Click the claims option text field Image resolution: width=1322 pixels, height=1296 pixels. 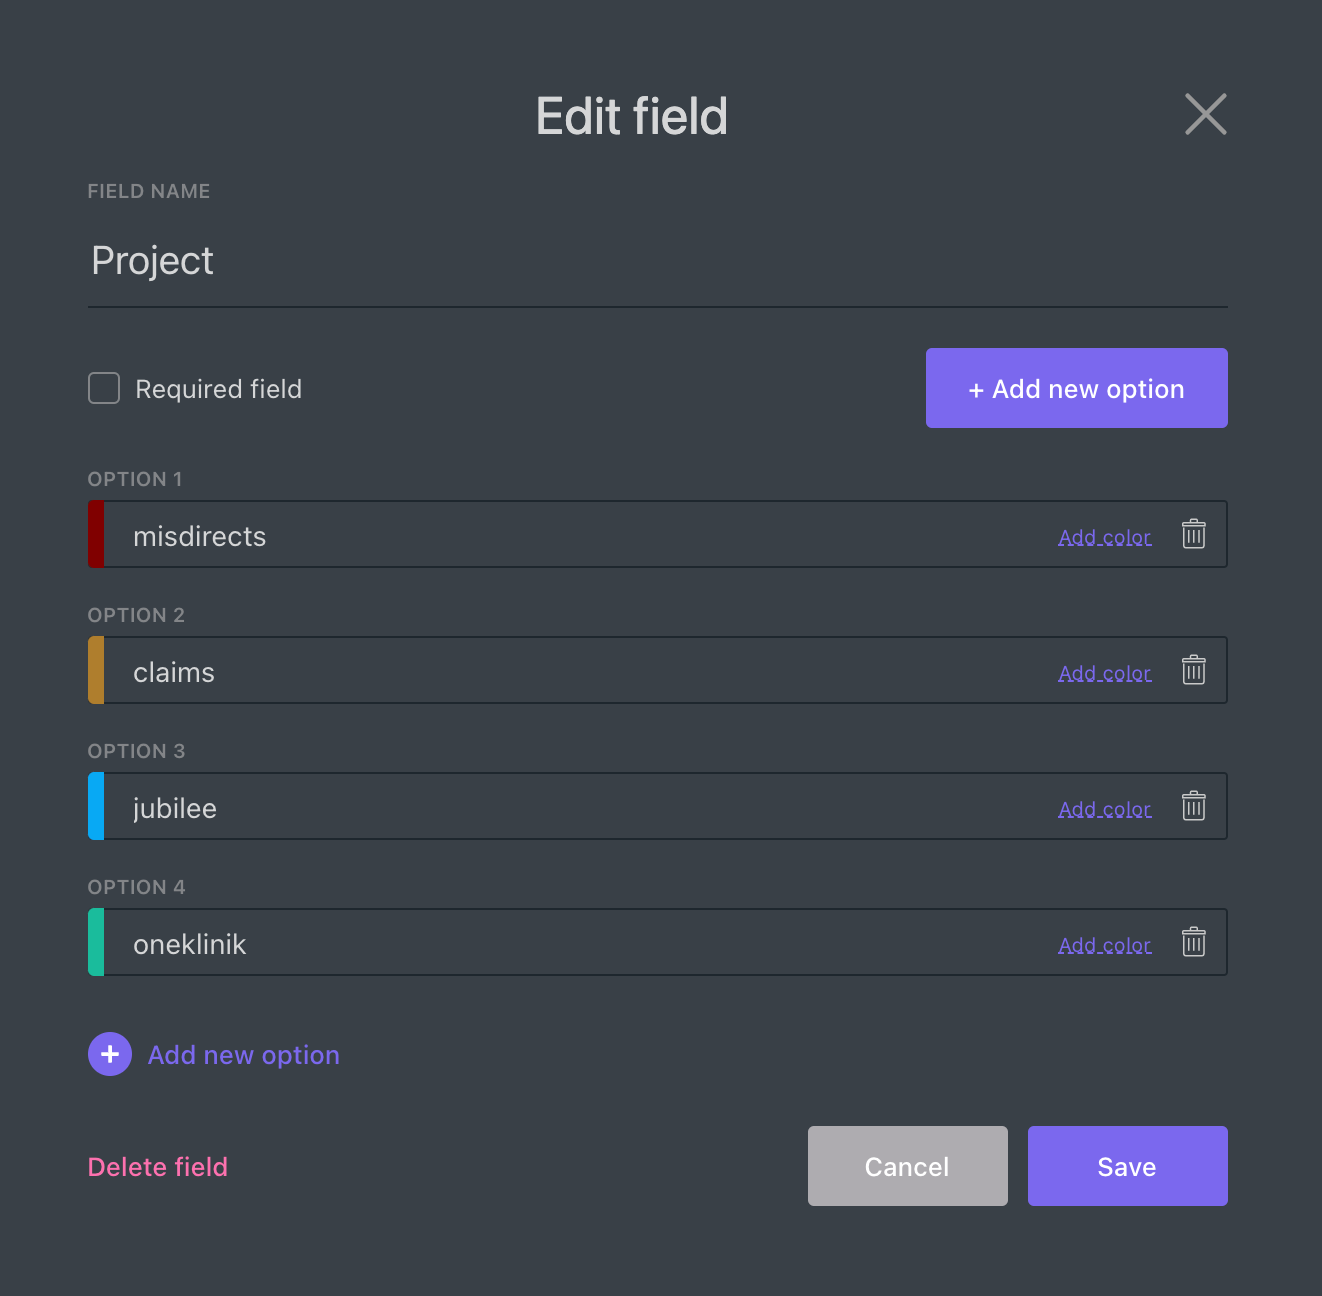pos(580,672)
